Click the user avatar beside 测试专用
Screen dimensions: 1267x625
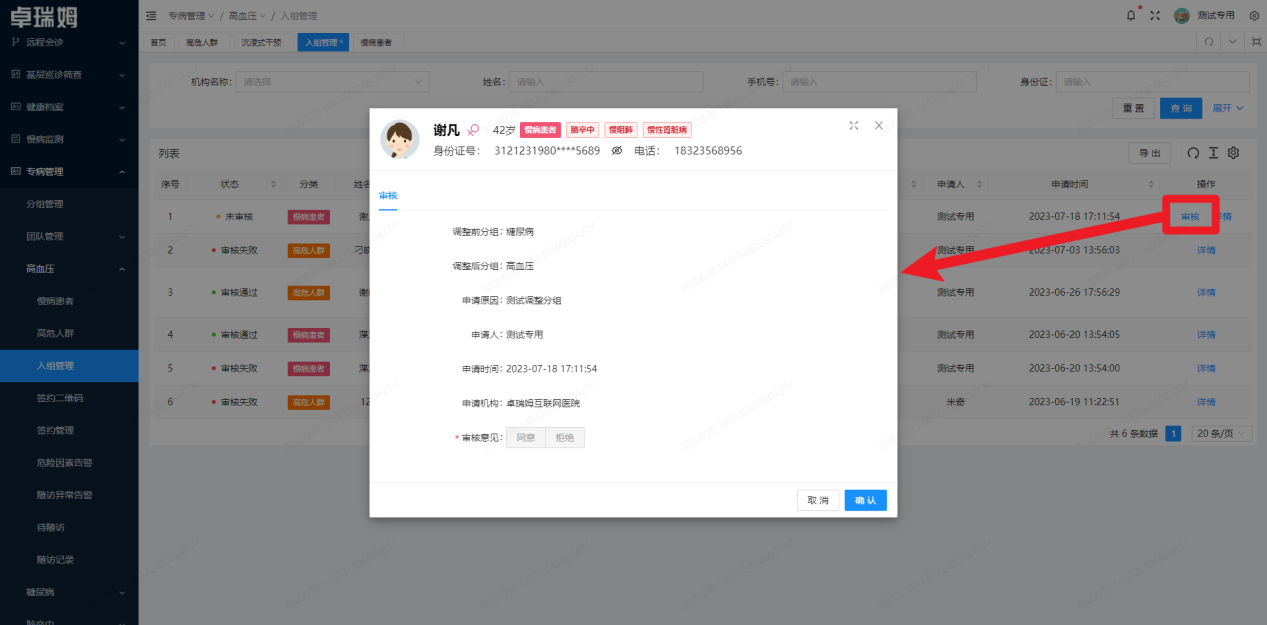pos(1182,15)
